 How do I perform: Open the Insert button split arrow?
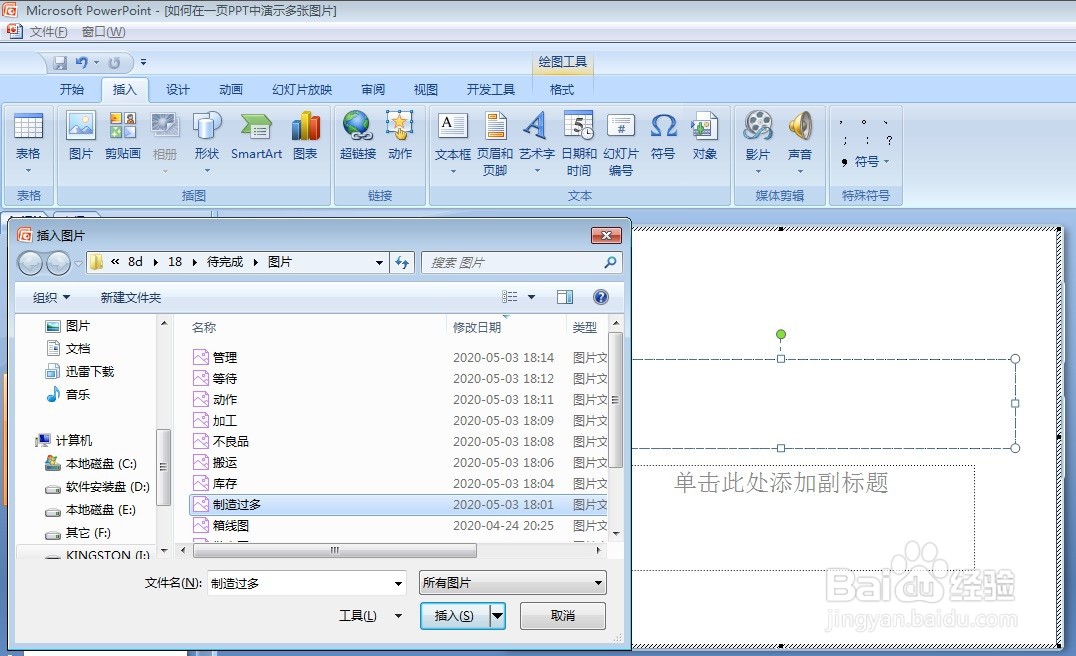498,616
